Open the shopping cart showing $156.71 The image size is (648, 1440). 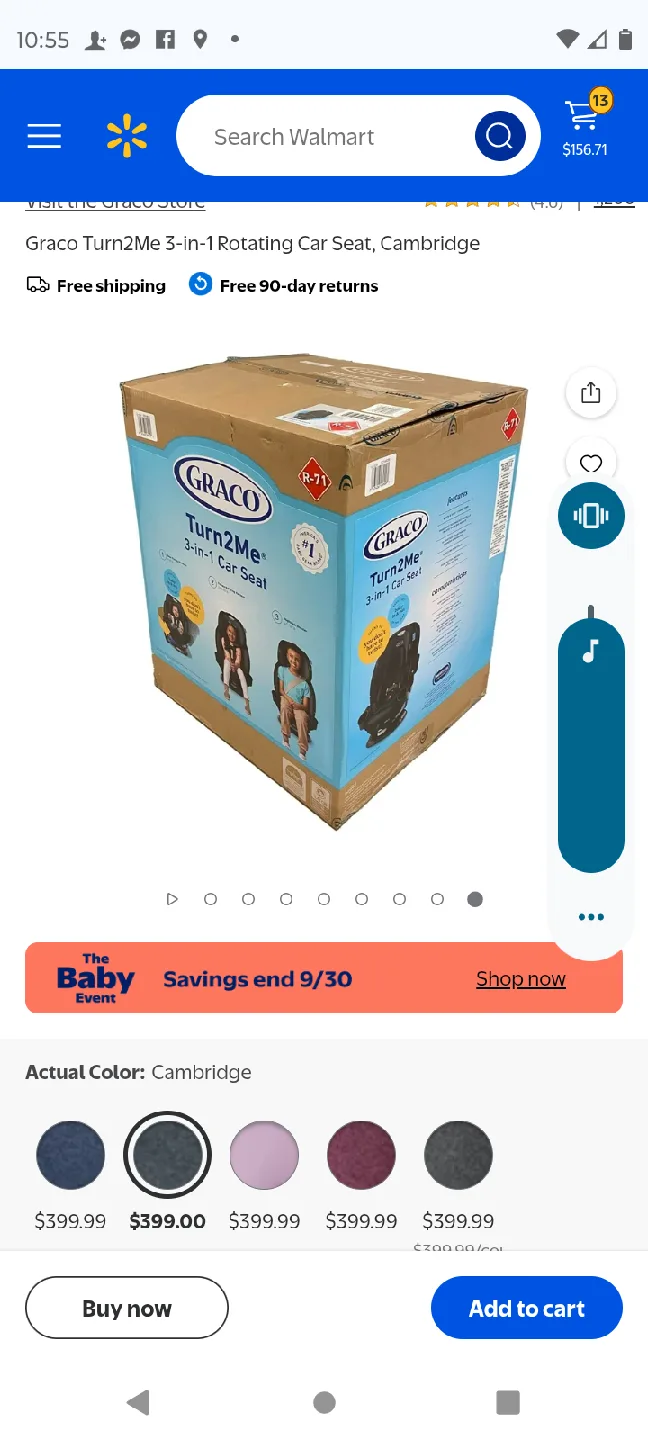pyautogui.click(x=585, y=127)
